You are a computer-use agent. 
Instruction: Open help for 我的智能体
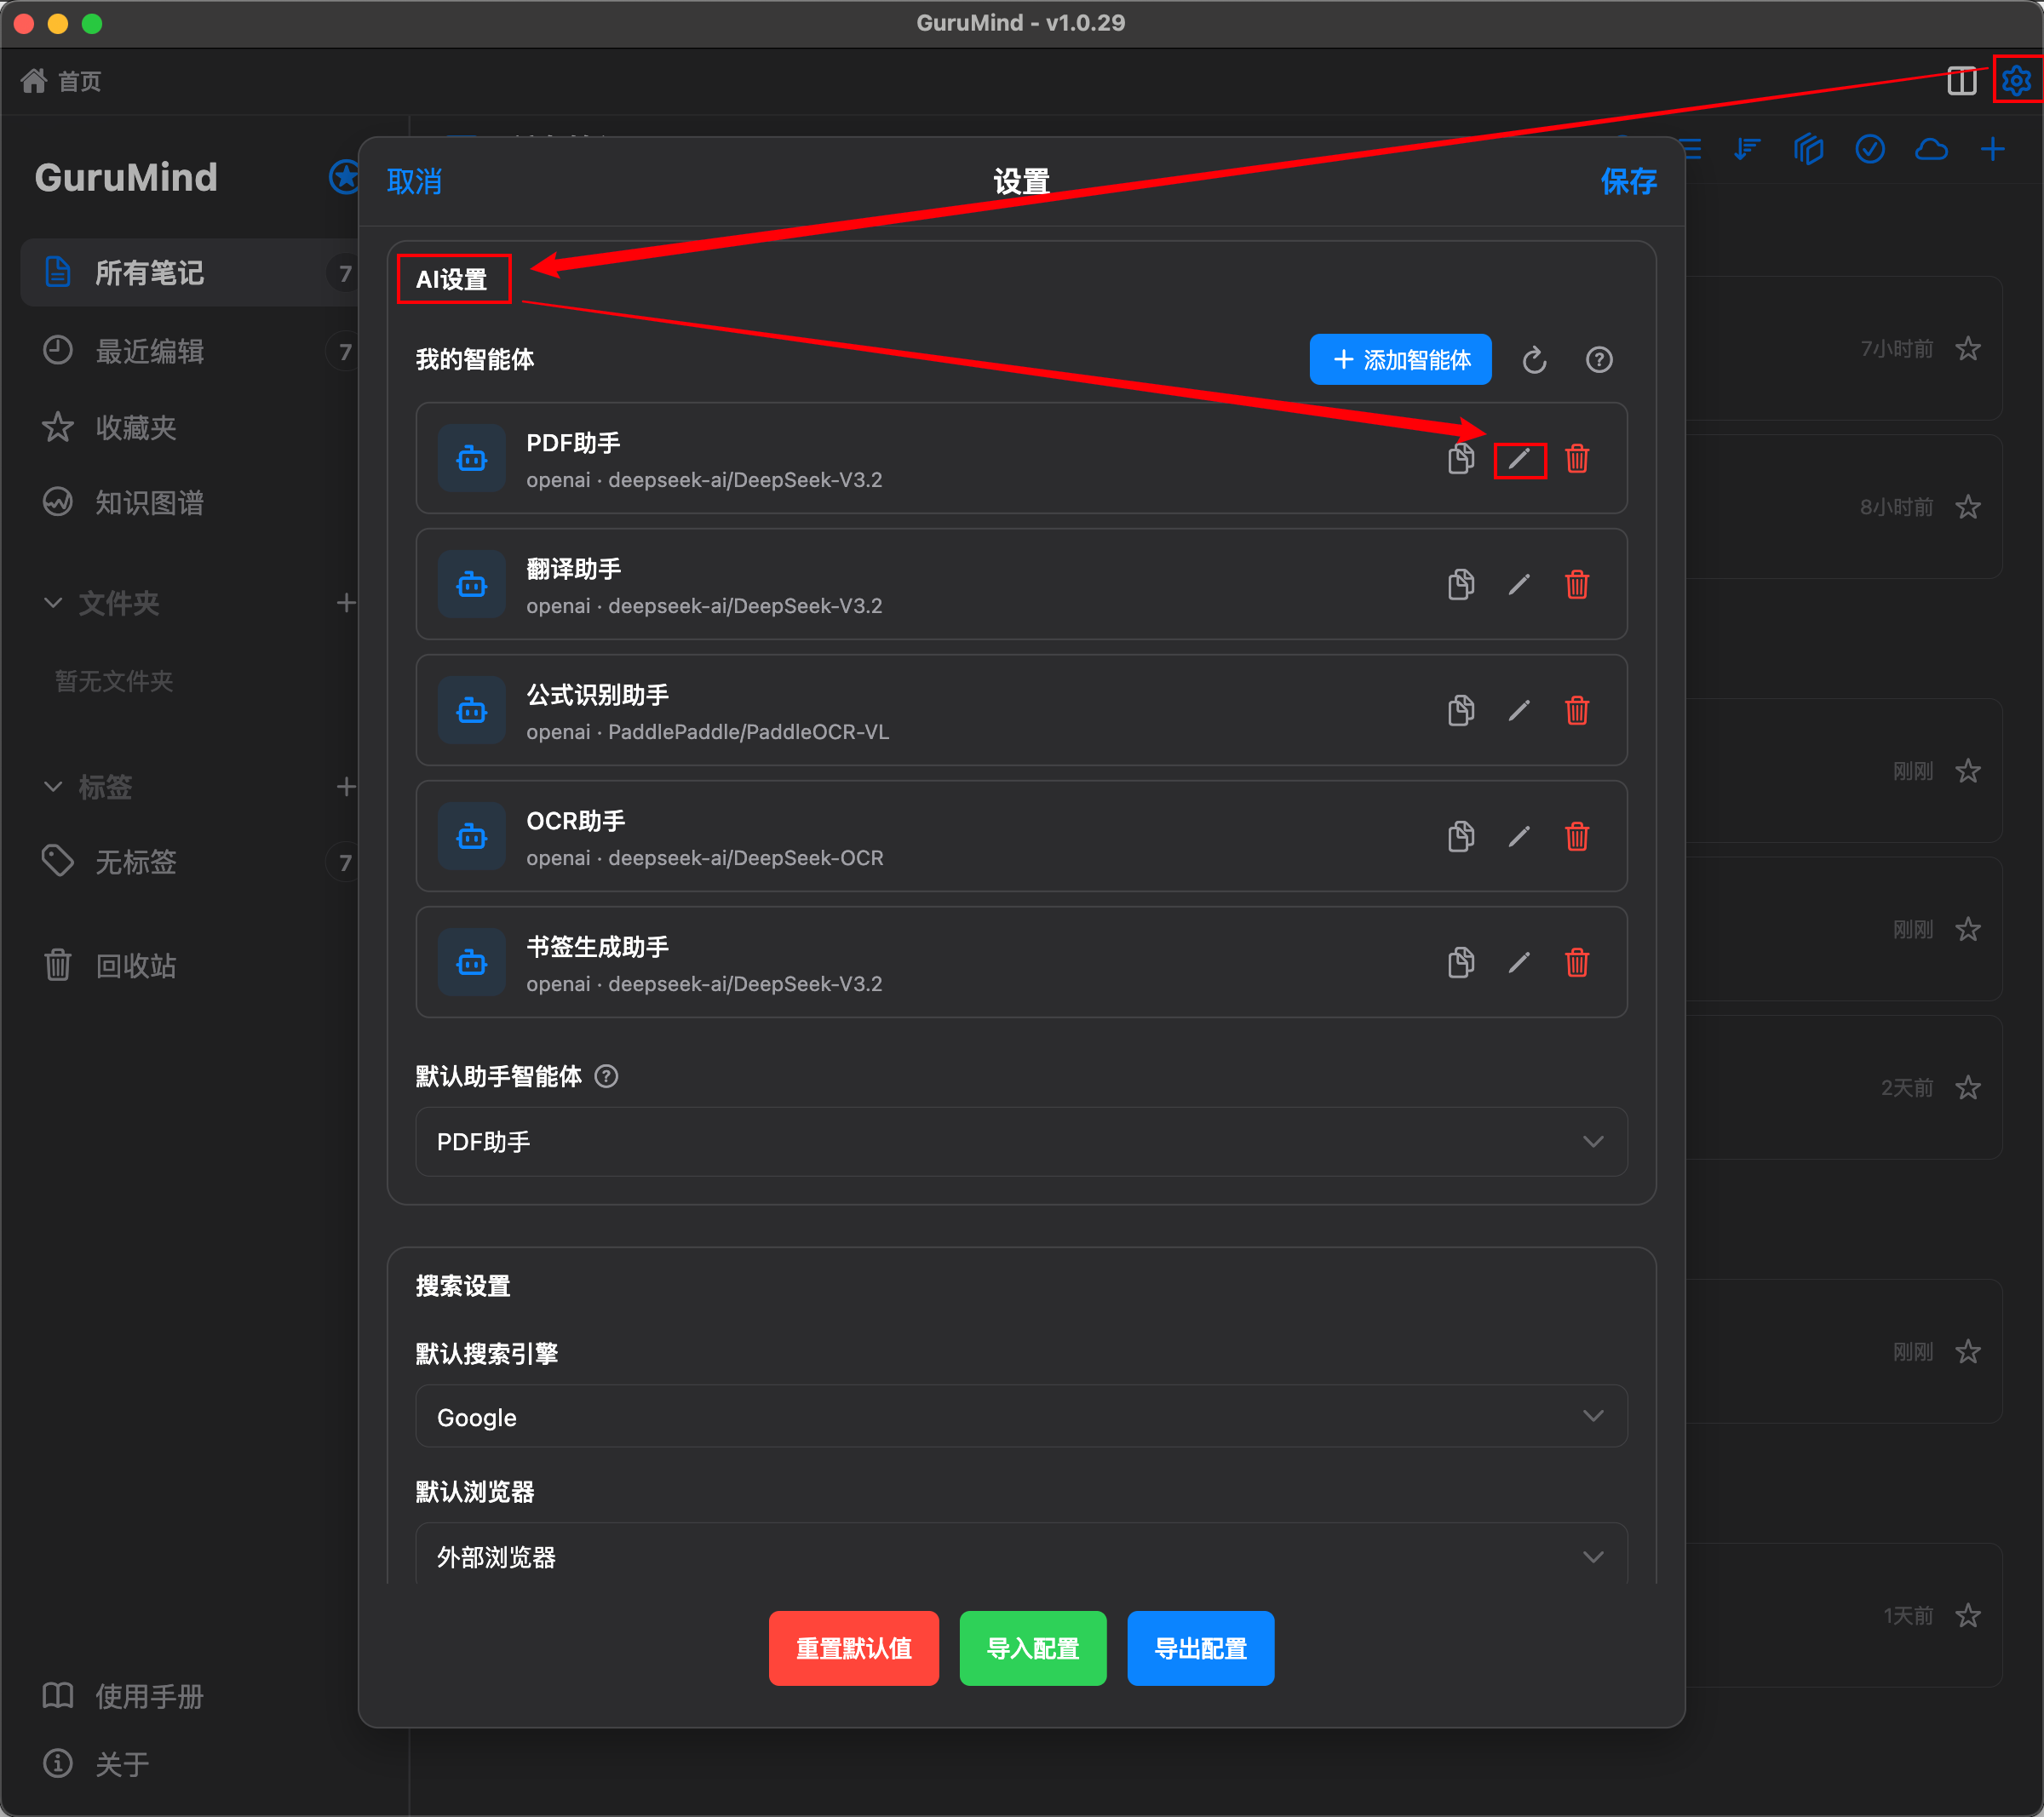pos(1598,360)
